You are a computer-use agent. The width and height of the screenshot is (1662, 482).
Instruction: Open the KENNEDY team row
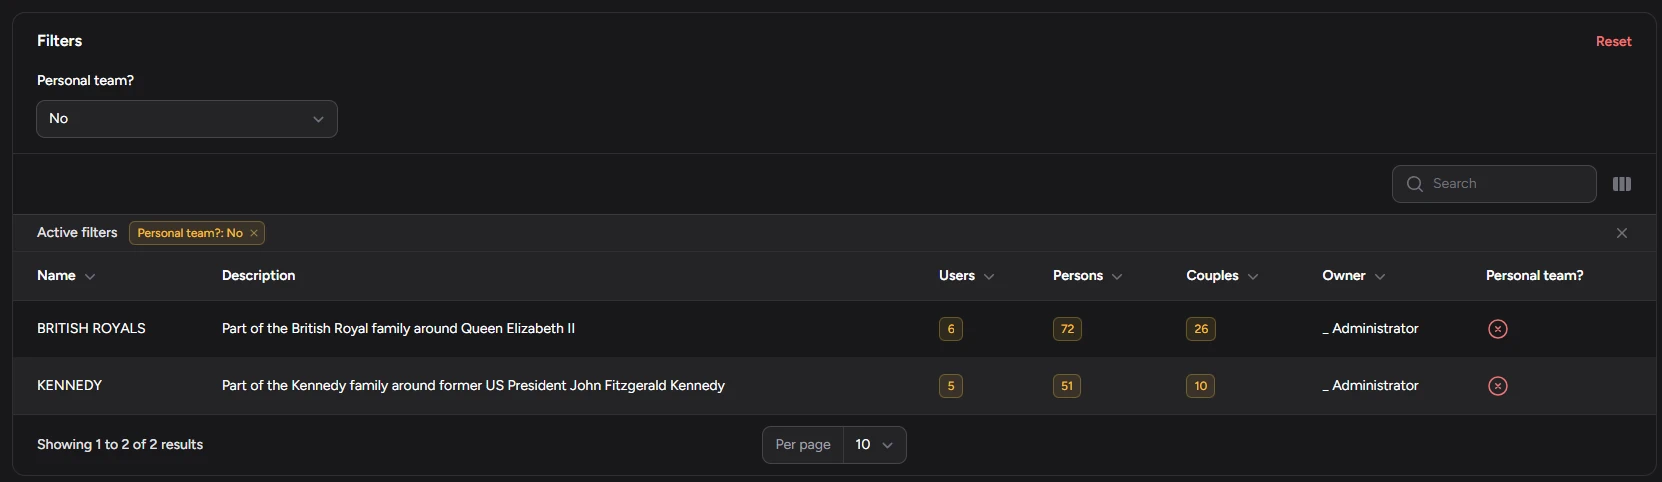(x=70, y=386)
